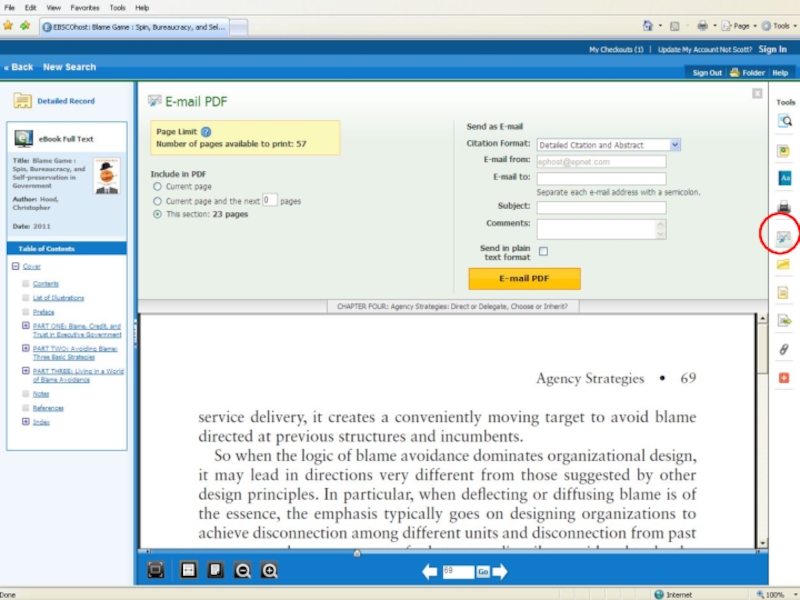Enable 'Send in plain text format' checkbox
This screenshot has height=600, width=800.
click(x=543, y=251)
